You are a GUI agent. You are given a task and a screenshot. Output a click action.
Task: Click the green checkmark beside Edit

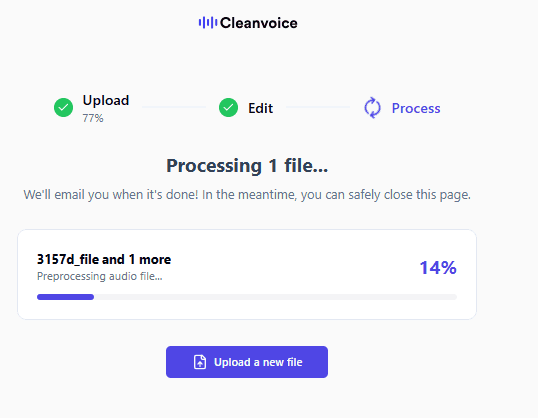[229, 107]
